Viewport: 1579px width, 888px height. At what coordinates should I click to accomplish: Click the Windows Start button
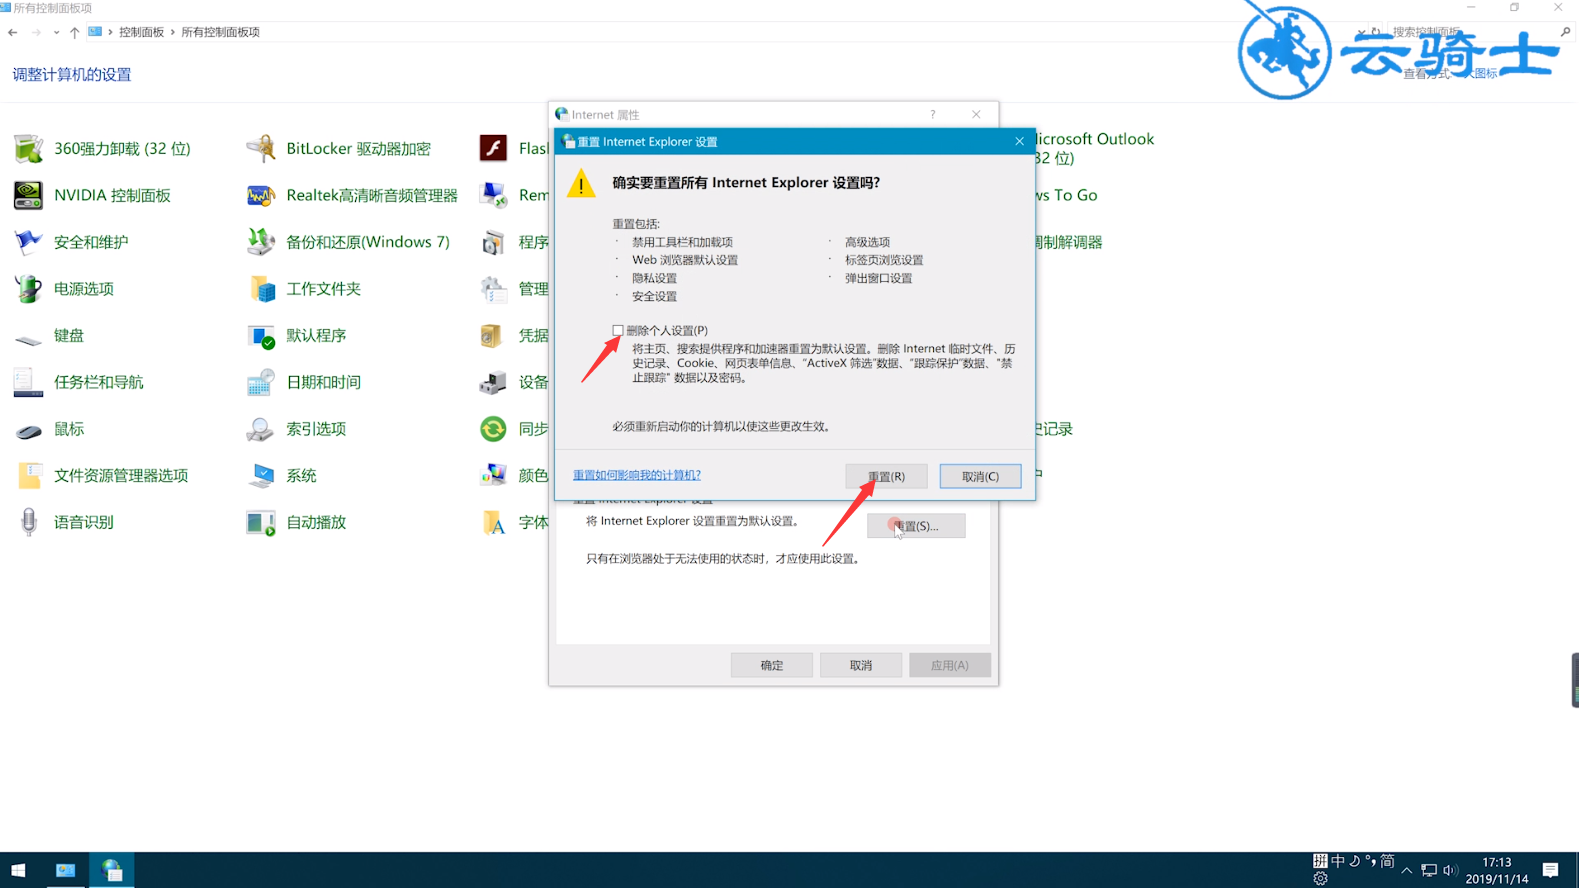tap(18, 870)
